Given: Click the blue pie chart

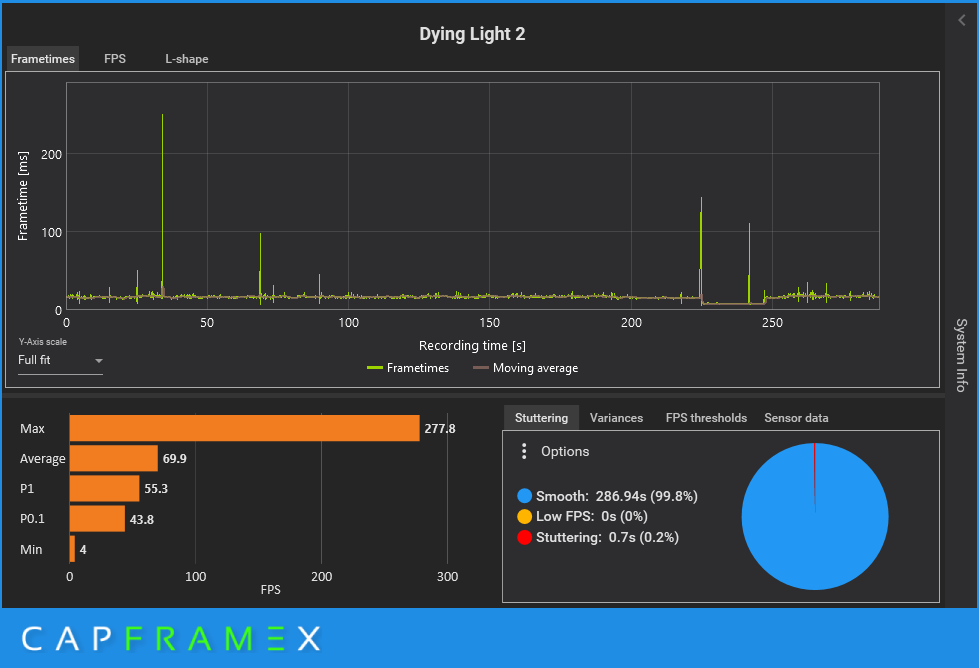Looking at the screenshot, I should (815, 516).
